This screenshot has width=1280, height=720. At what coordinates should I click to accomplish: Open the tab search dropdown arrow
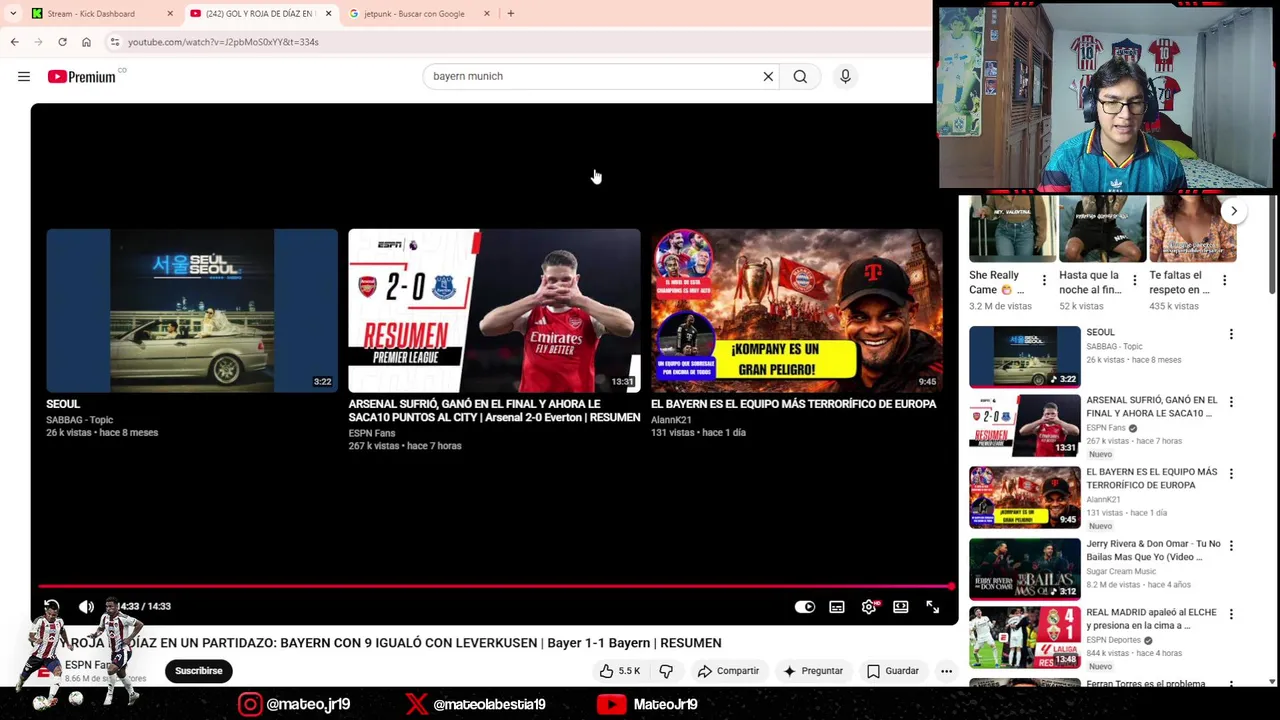[12, 14]
